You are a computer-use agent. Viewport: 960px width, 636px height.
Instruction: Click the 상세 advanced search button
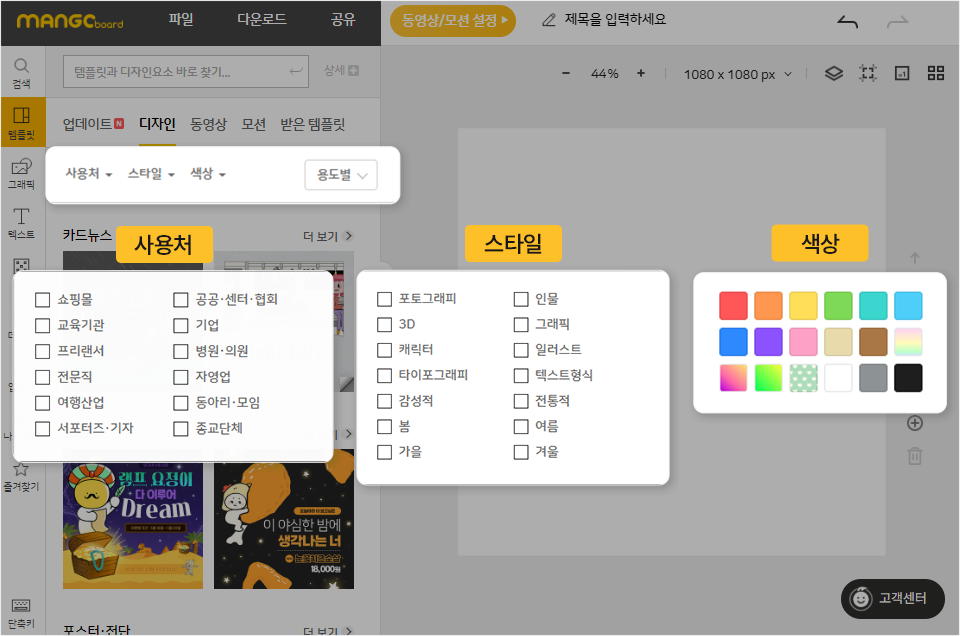[x=341, y=71]
